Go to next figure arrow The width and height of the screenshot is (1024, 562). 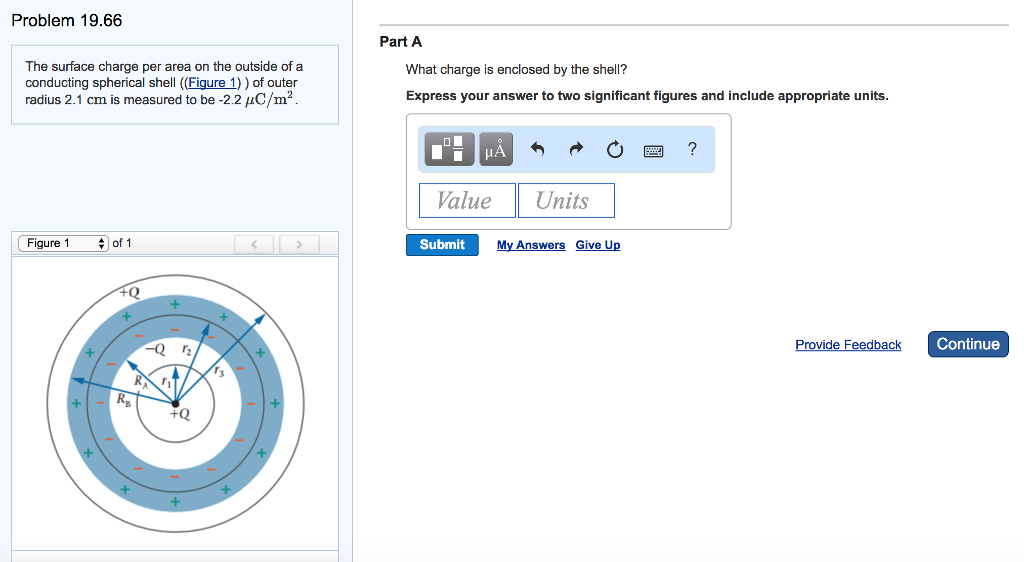299,244
